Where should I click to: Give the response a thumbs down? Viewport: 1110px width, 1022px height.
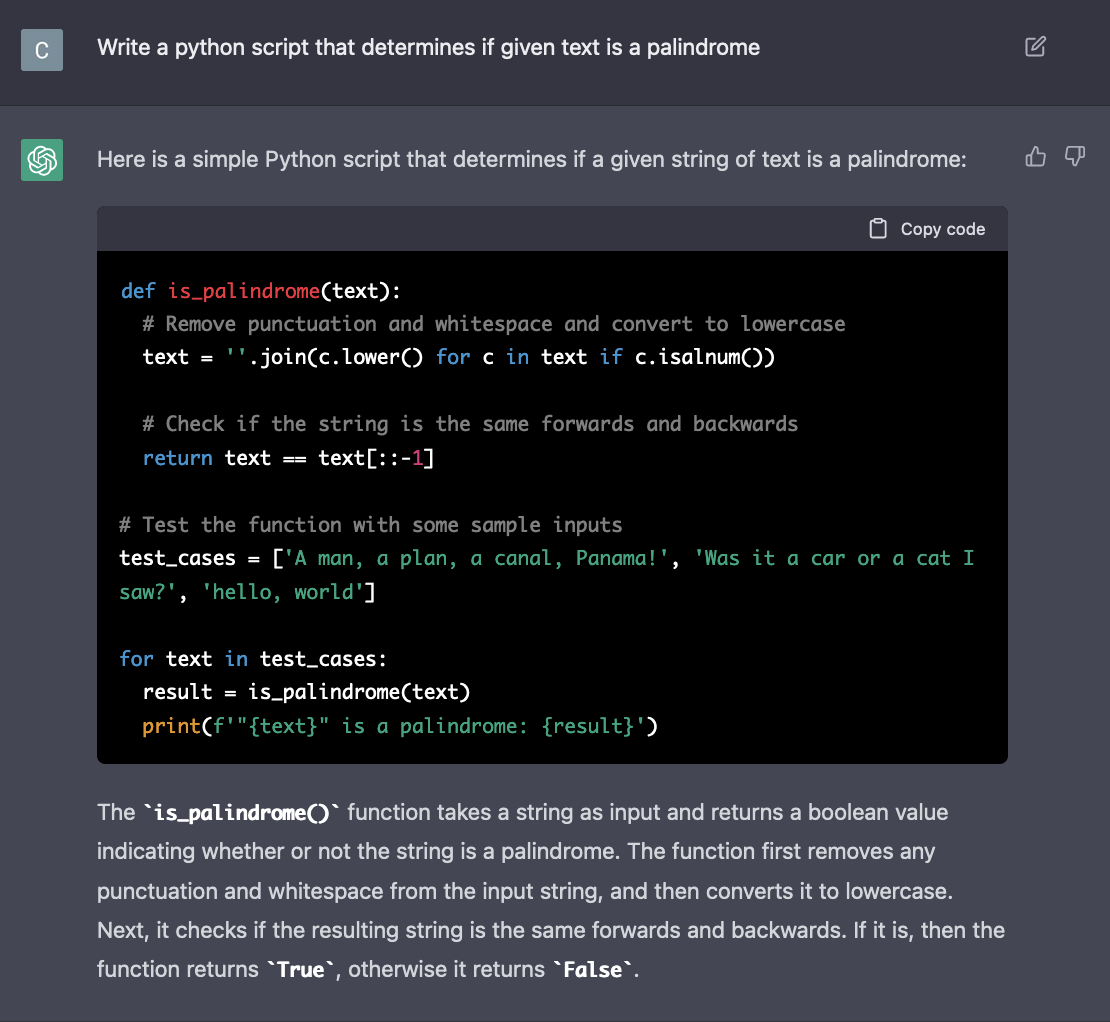tap(1075, 156)
